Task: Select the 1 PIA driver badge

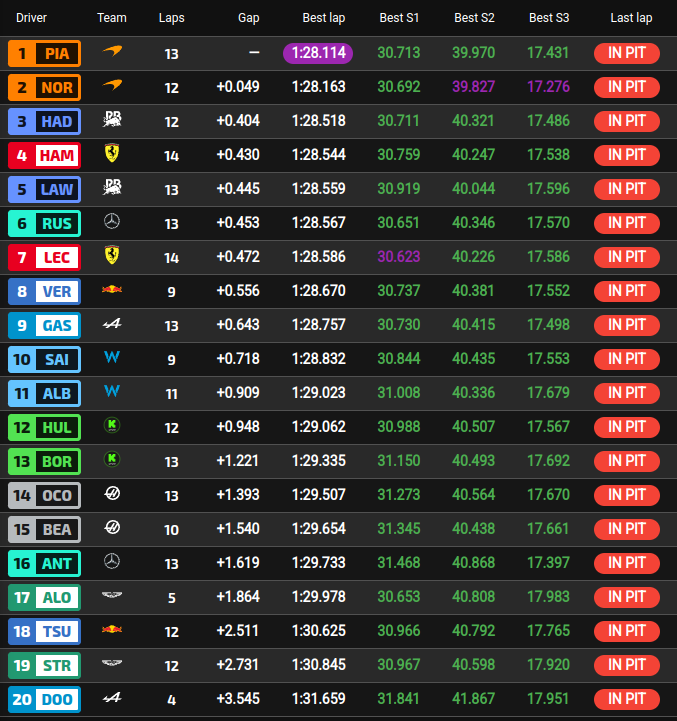Action: (45, 53)
